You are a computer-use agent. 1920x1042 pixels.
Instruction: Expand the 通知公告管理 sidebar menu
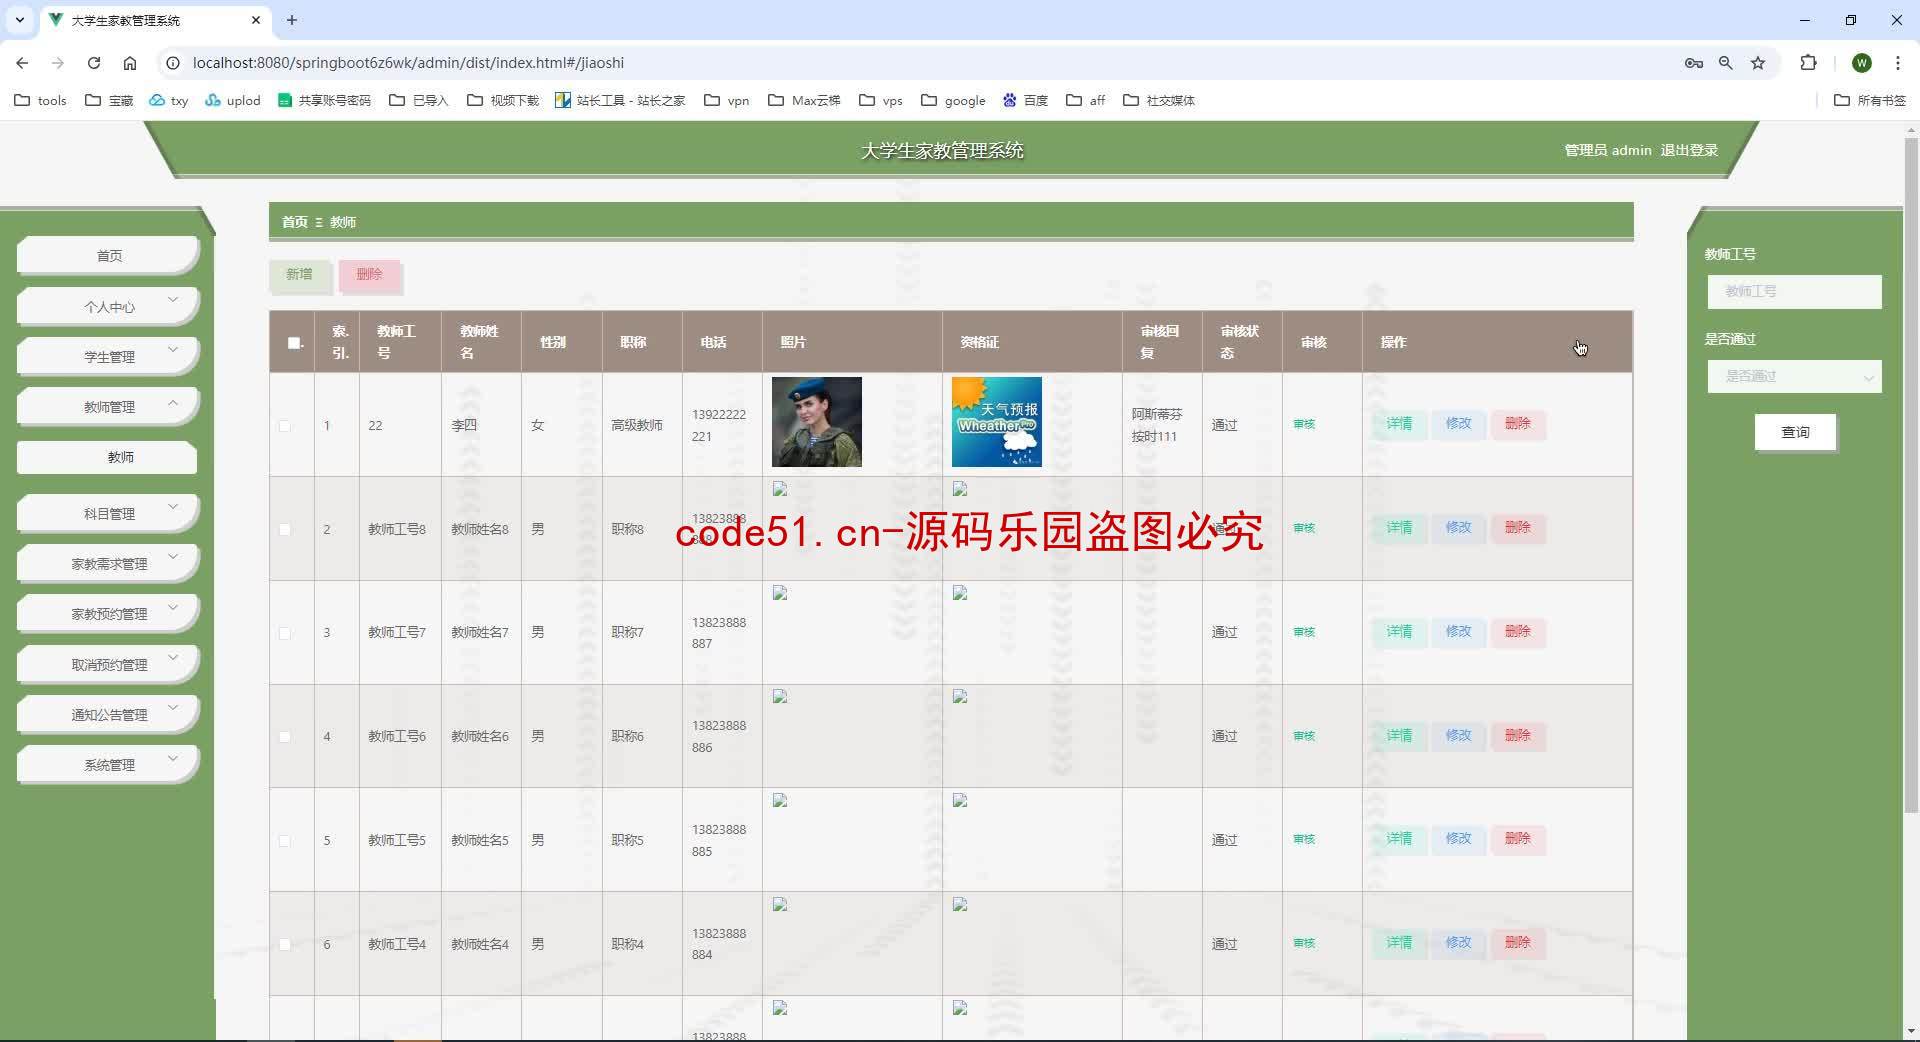tap(108, 714)
